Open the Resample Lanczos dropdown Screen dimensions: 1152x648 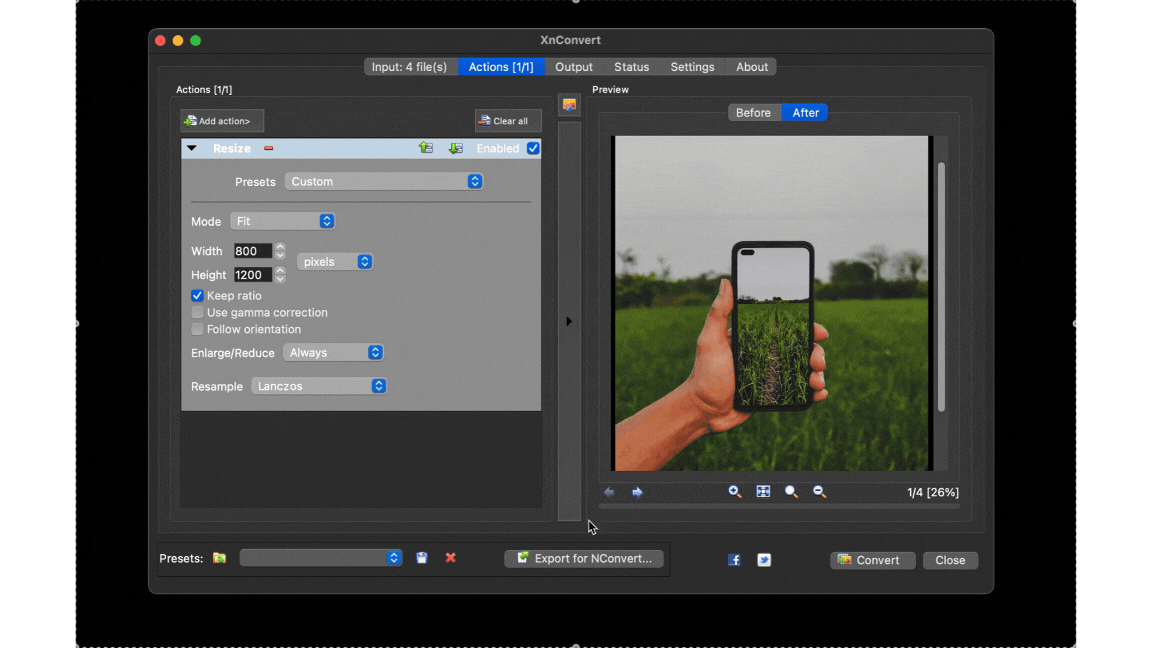pos(319,386)
